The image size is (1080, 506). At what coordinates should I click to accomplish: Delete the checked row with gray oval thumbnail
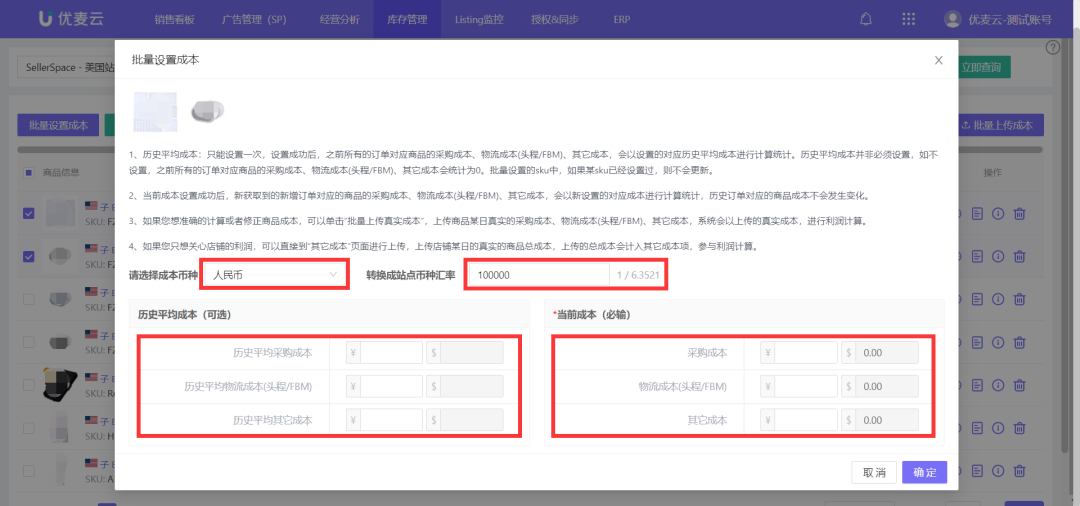[x=1020, y=256]
